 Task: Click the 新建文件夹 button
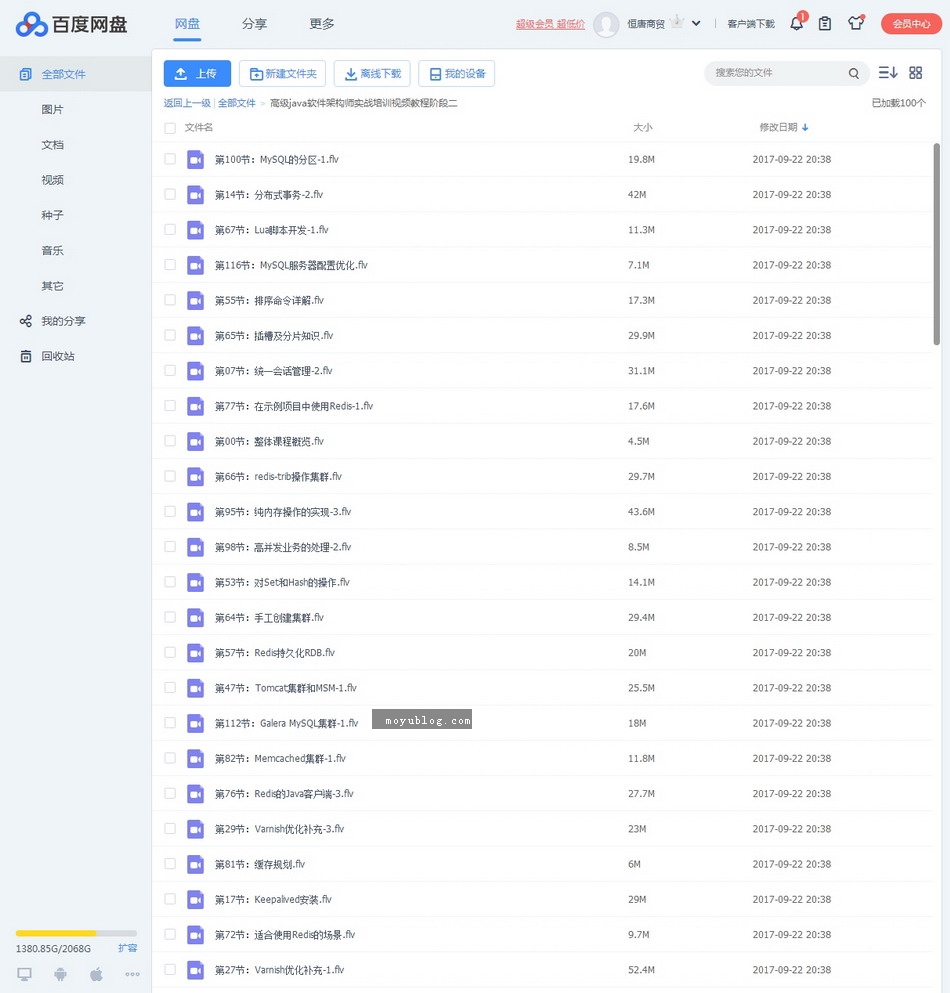(x=282, y=73)
